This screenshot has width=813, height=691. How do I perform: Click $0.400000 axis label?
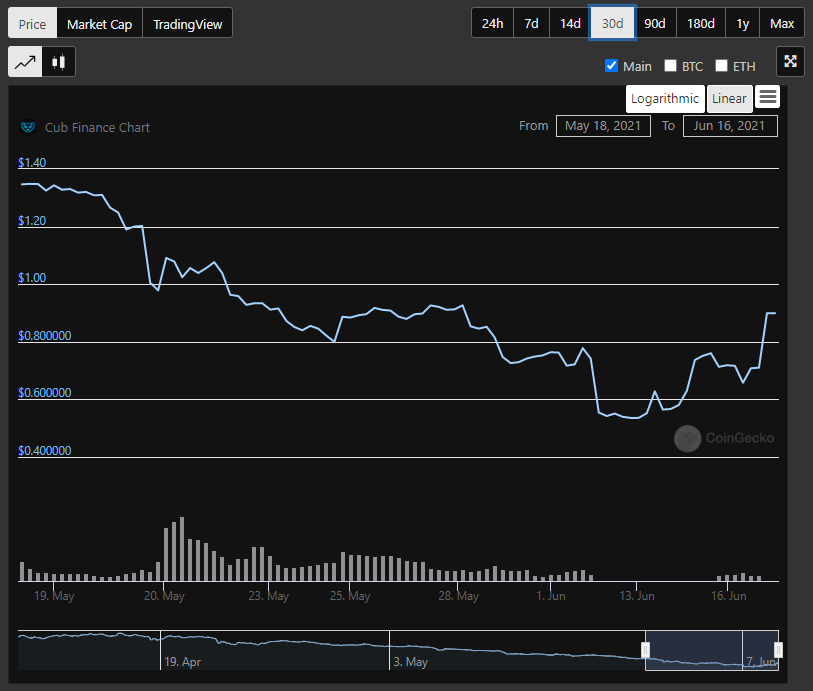click(45, 451)
